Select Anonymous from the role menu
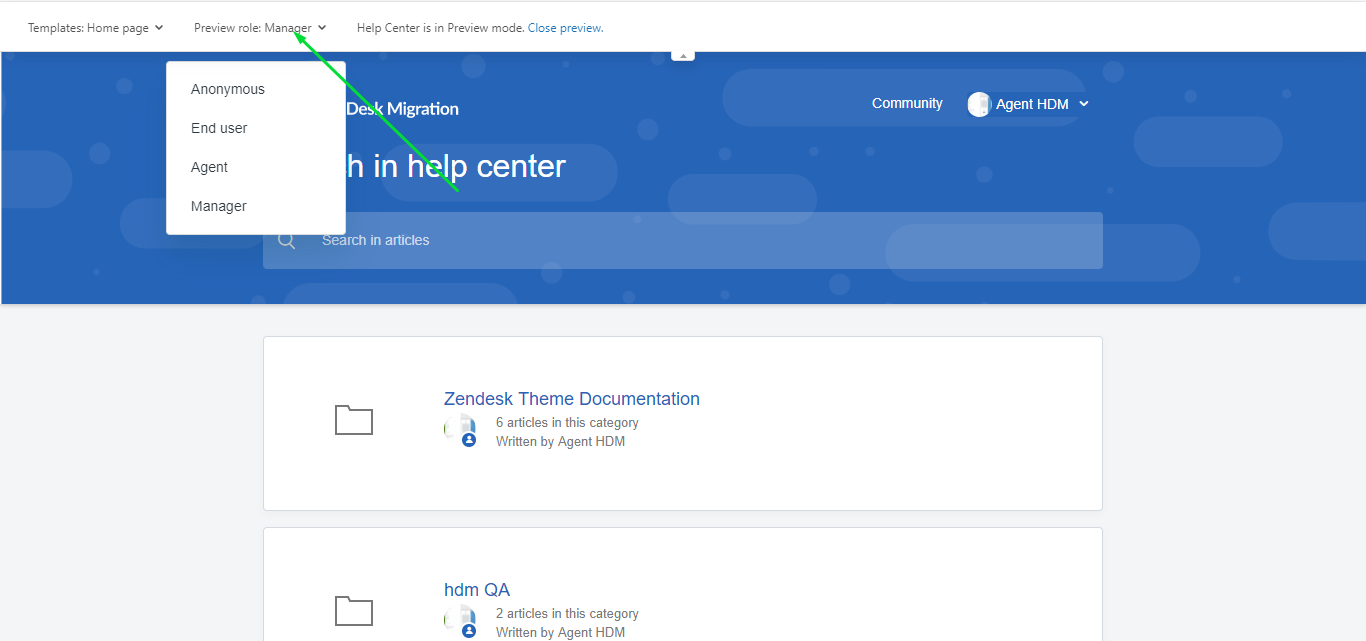The image size is (1366, 641). (x=228, y=89)
